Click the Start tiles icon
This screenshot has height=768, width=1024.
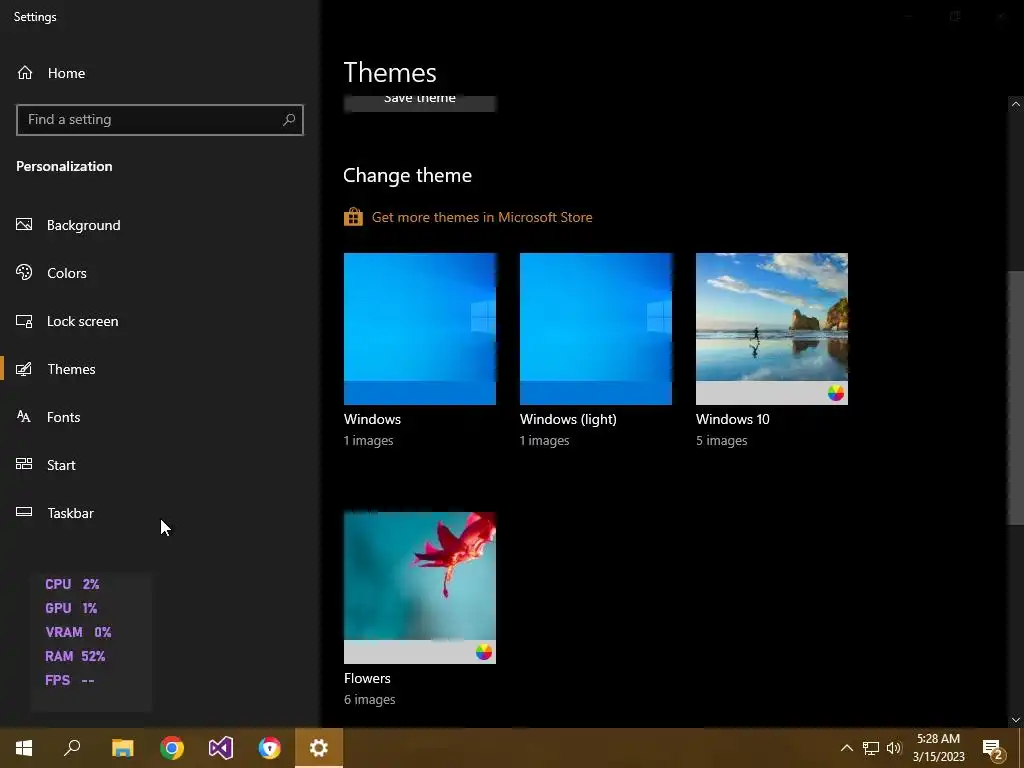click(x=24, y=464)
